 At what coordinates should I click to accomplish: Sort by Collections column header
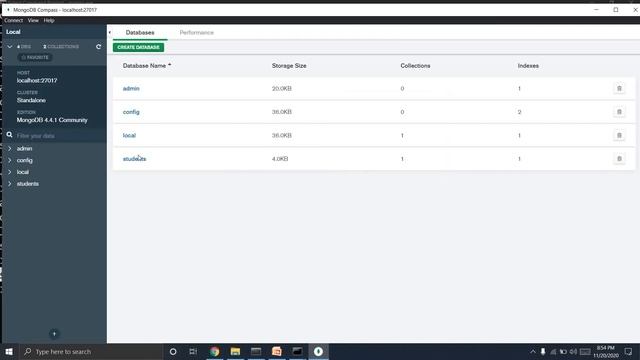coord(415,66)
